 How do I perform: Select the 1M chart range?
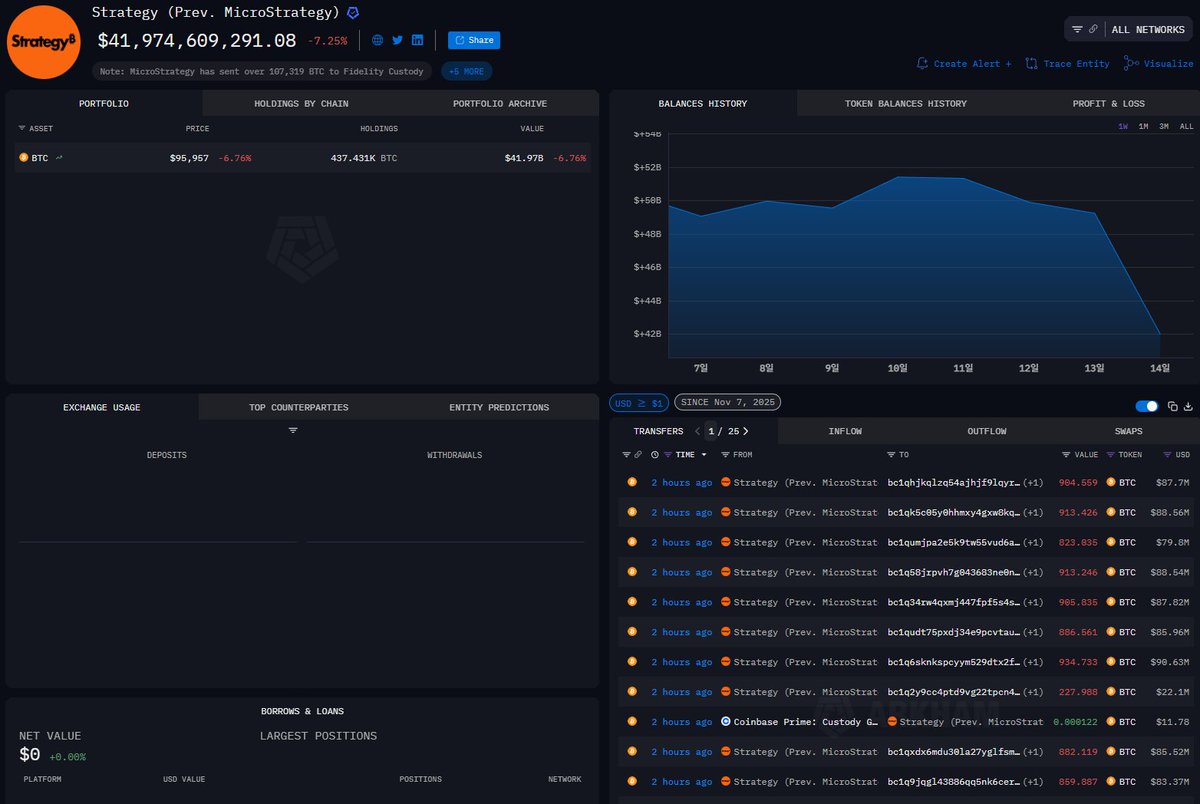pos(1143,127)
